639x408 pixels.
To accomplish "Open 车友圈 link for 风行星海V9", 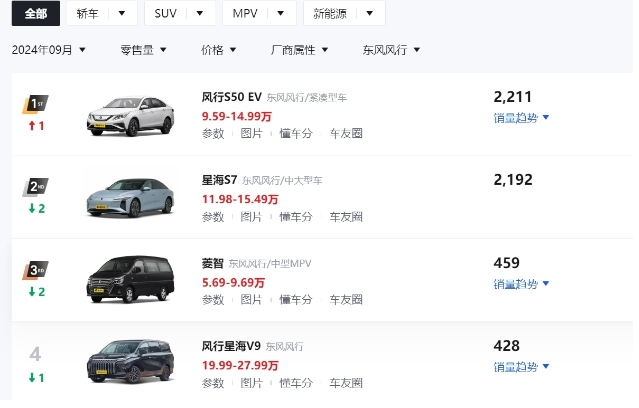I will (x=346, y=383).
